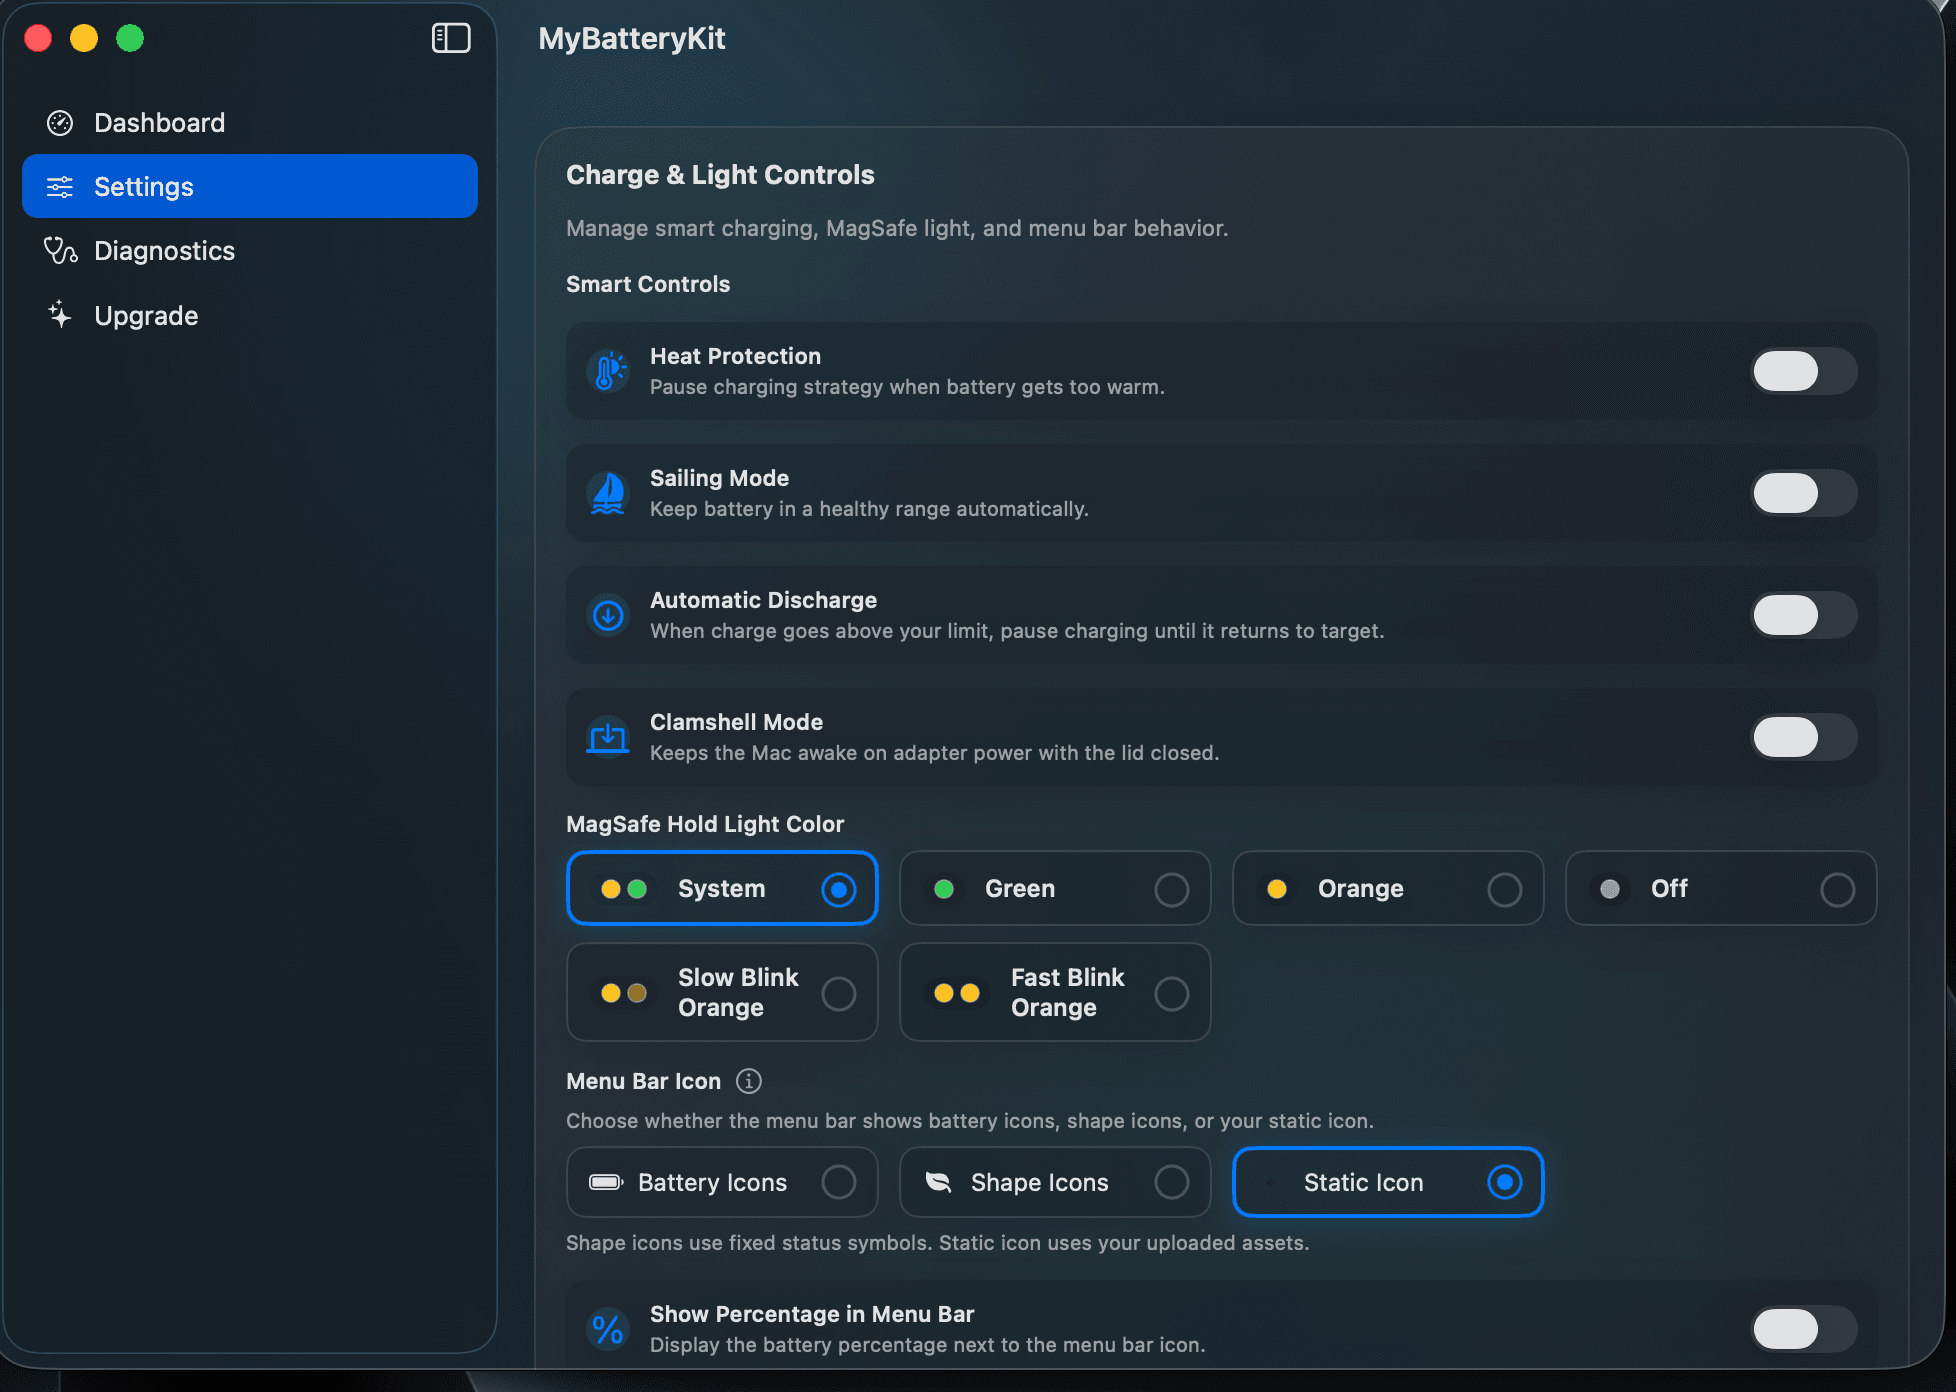Select the Dashboard gauge icon in sidebar
Screen dimensions: 1956x1392
click(x=60, y=122)
